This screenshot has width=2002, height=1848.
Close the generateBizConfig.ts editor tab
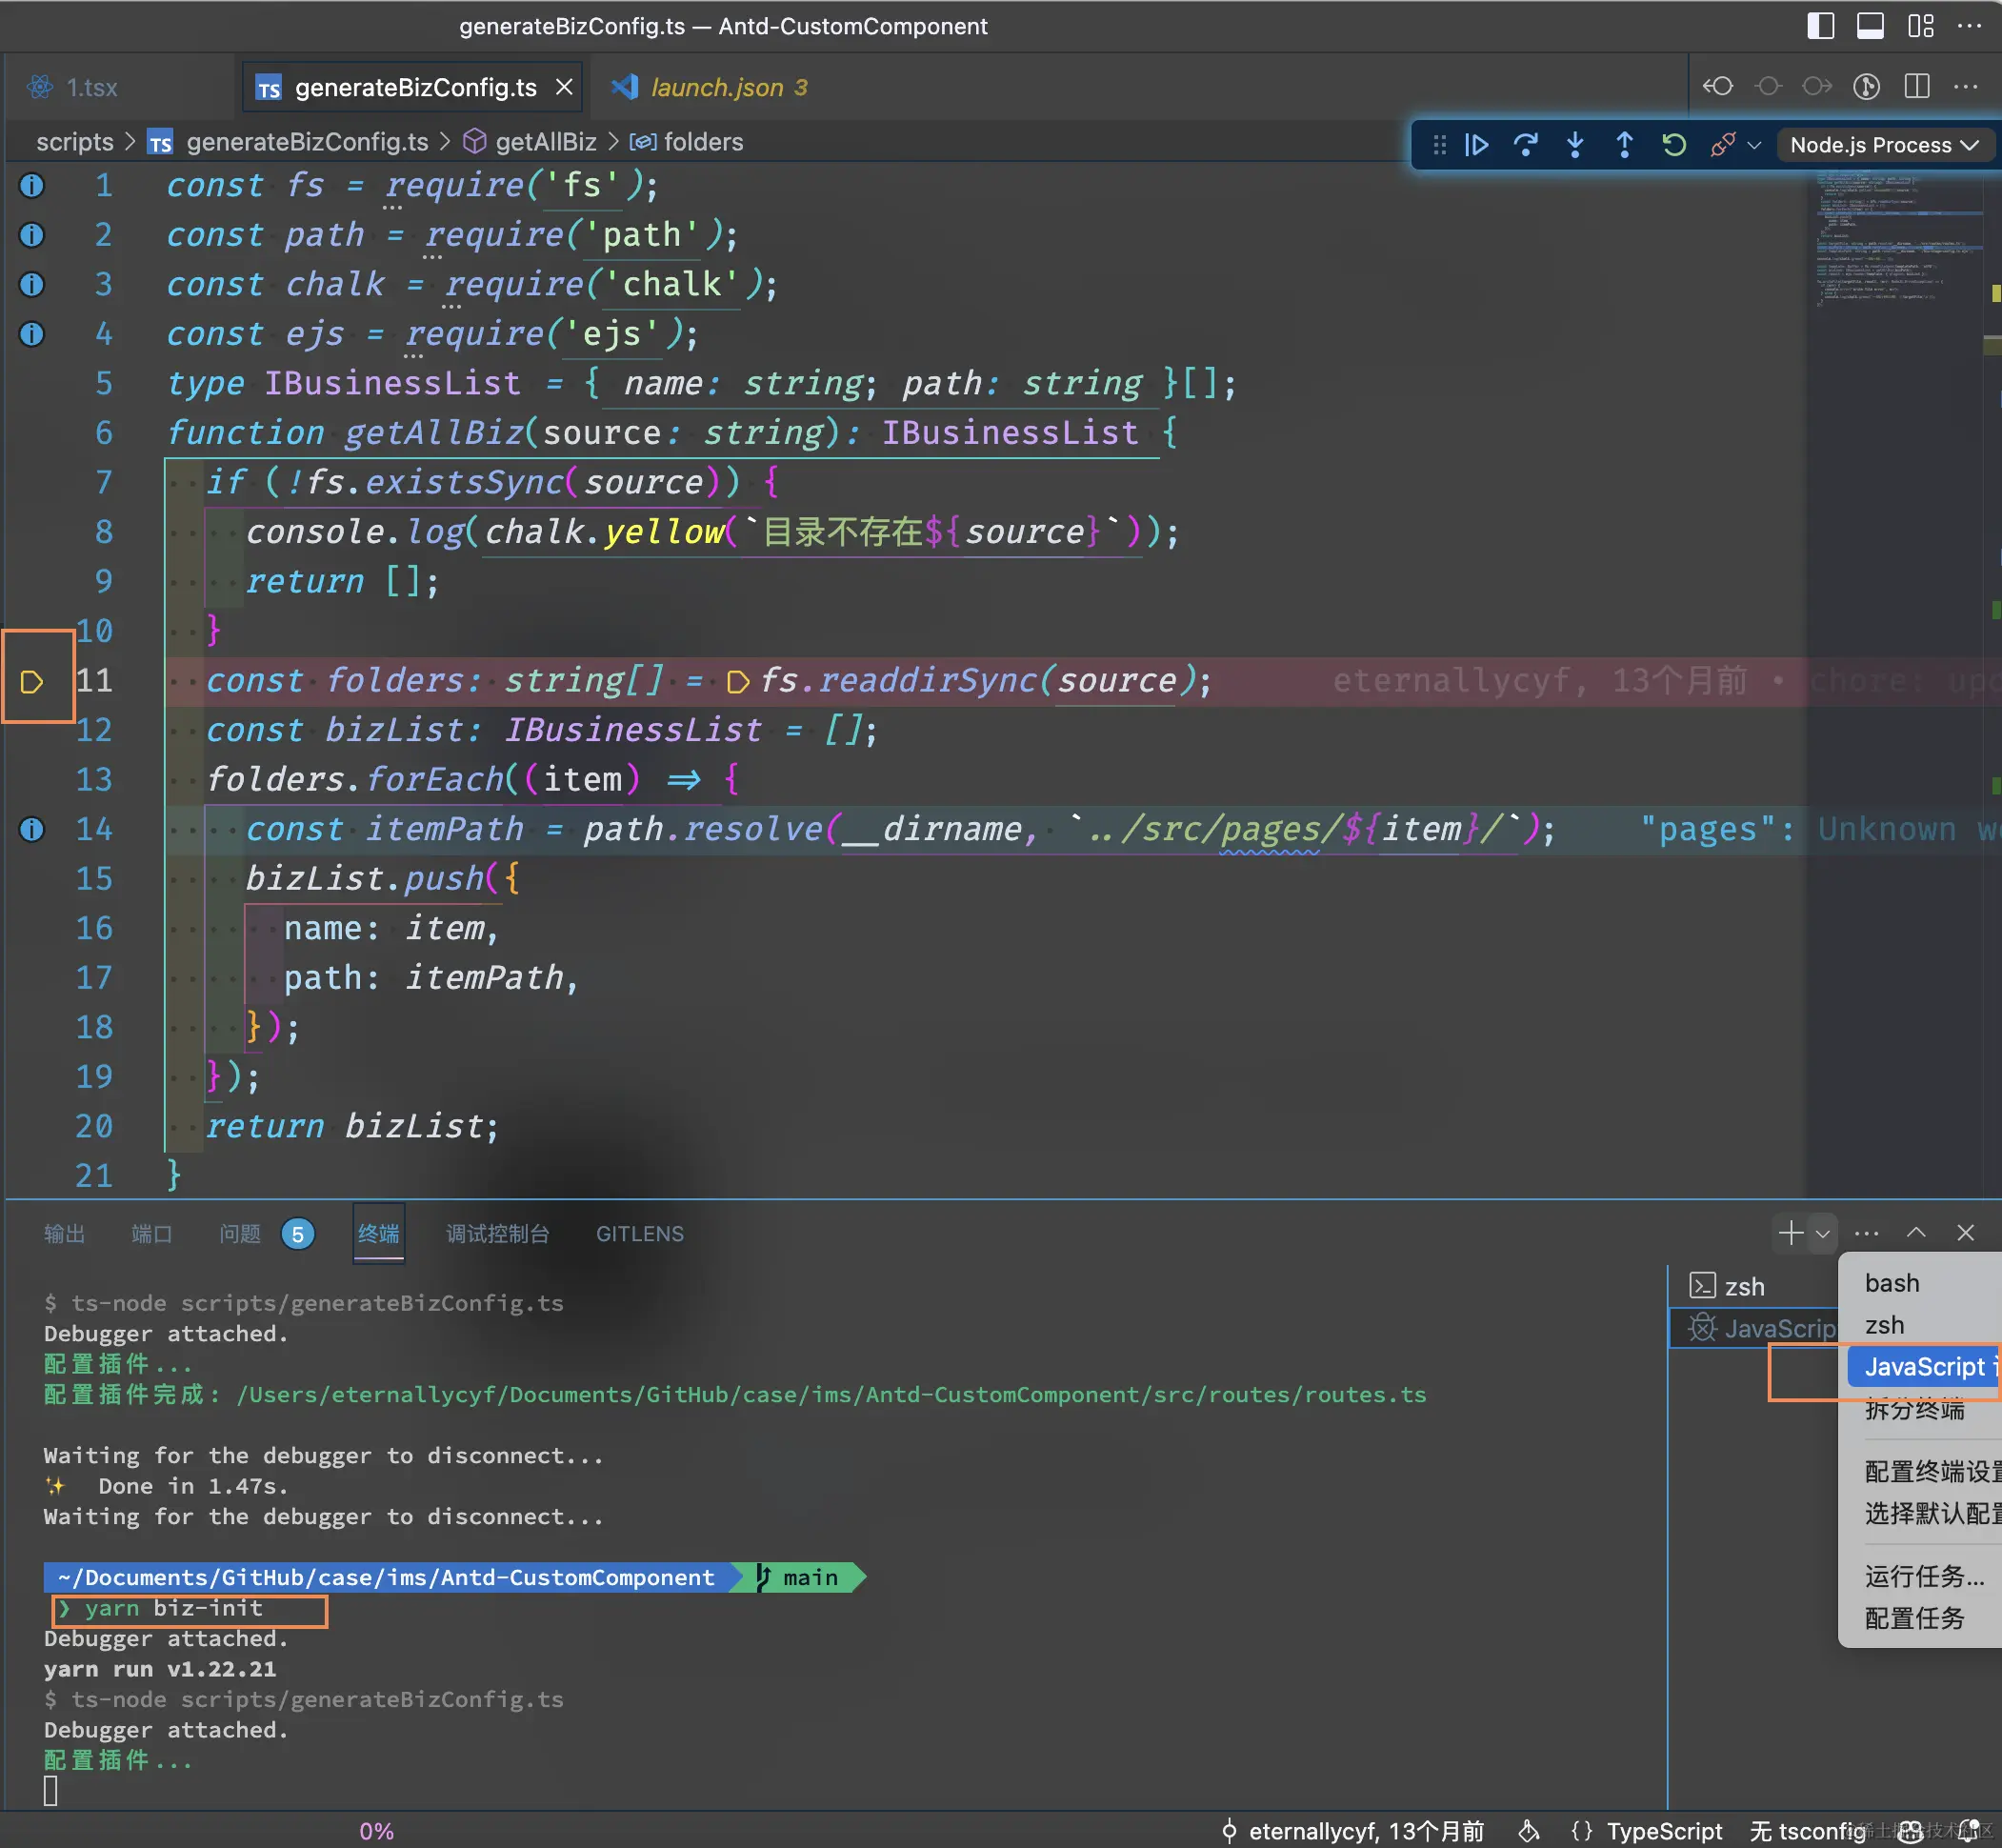(564, 87)
